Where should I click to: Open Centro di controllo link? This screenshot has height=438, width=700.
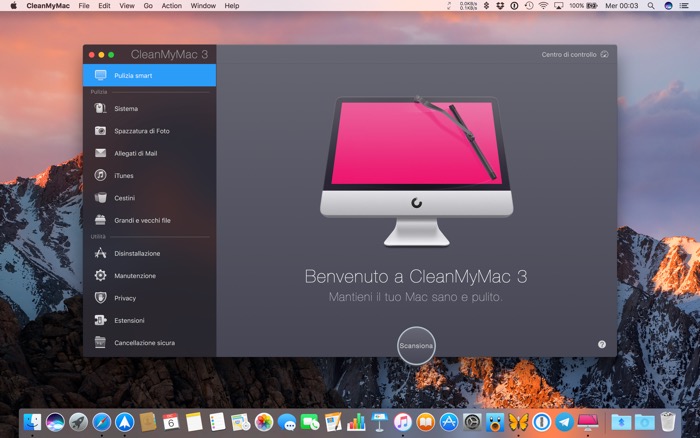click(575, 54)
